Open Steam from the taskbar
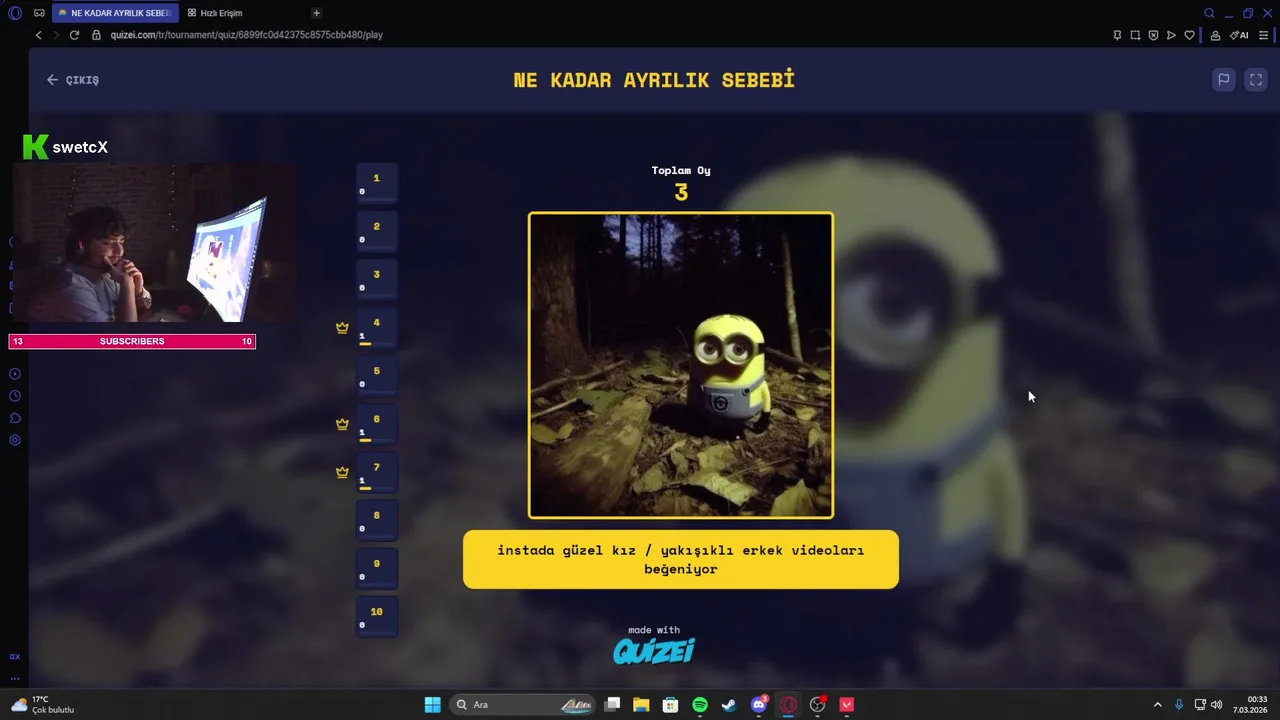 click(729, 705)
